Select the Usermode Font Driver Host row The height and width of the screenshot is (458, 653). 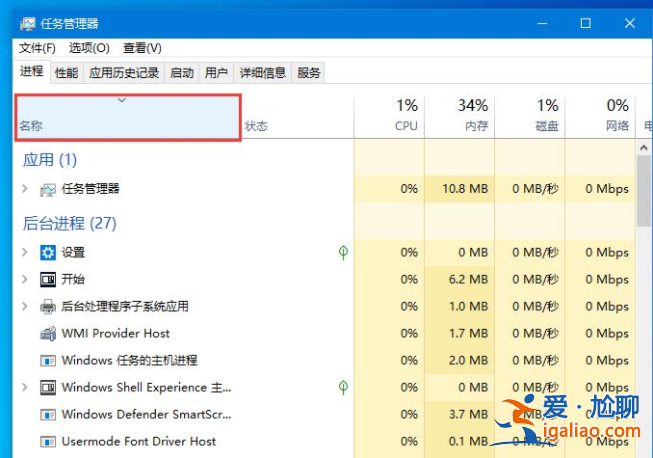(324, 441)
